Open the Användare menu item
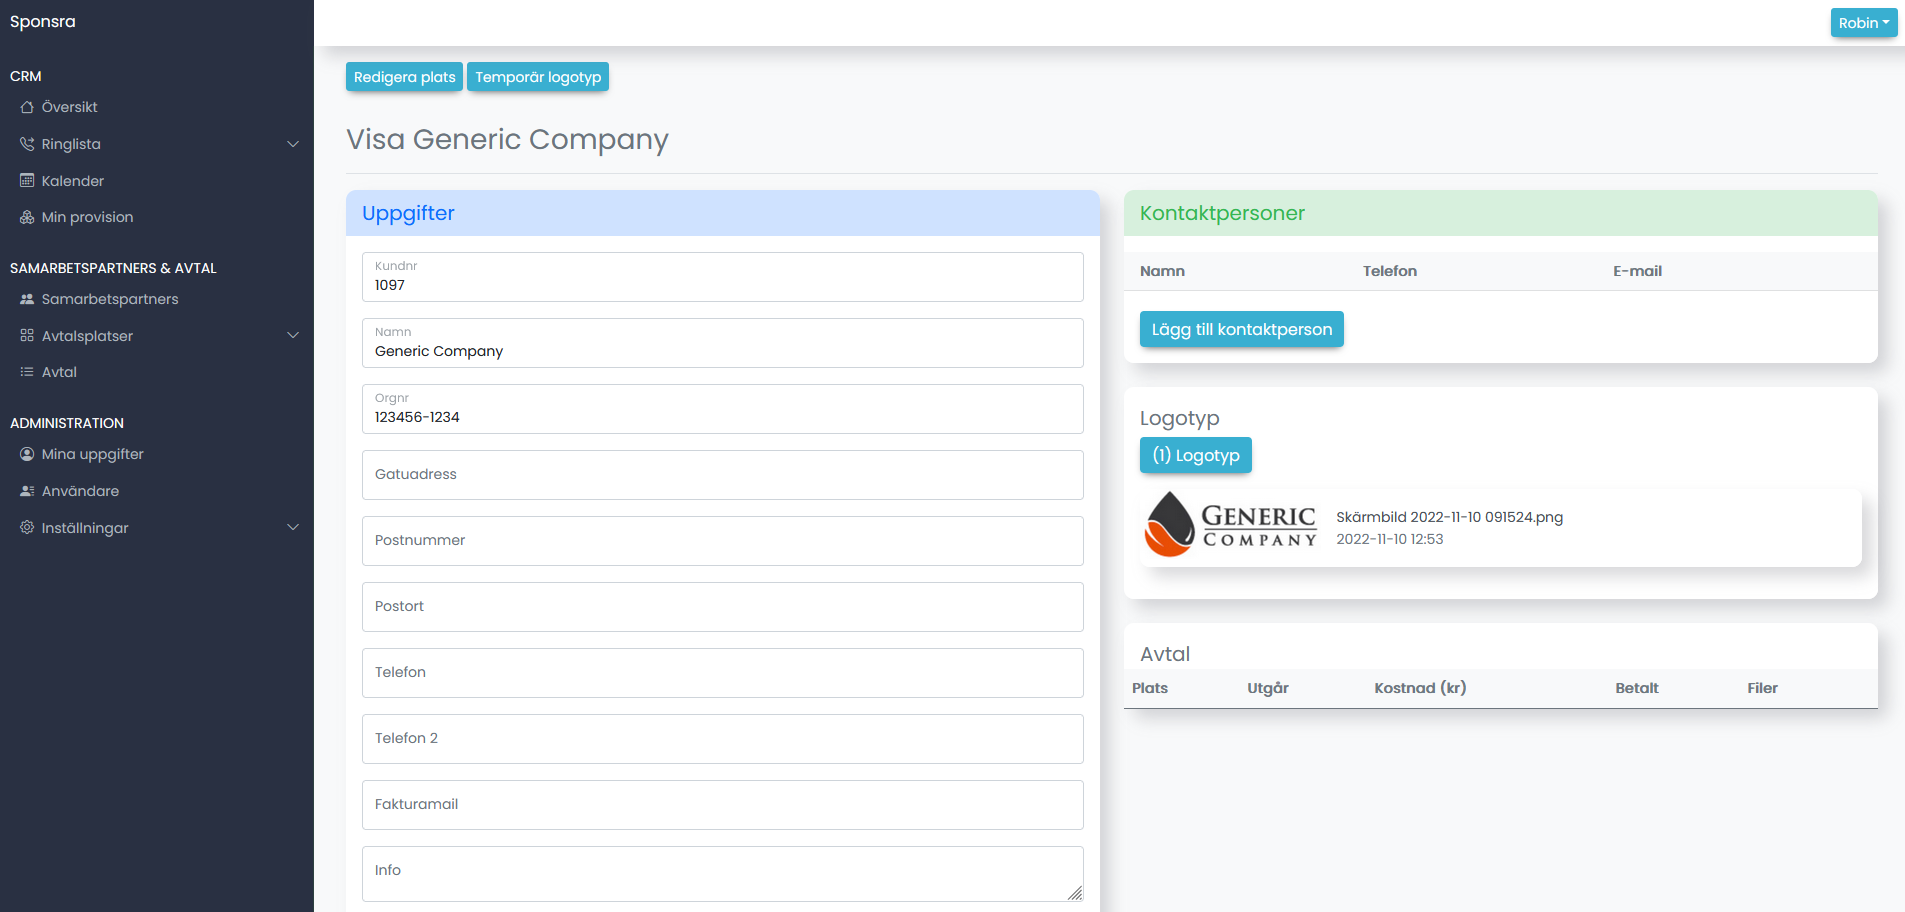 [80, 491]
